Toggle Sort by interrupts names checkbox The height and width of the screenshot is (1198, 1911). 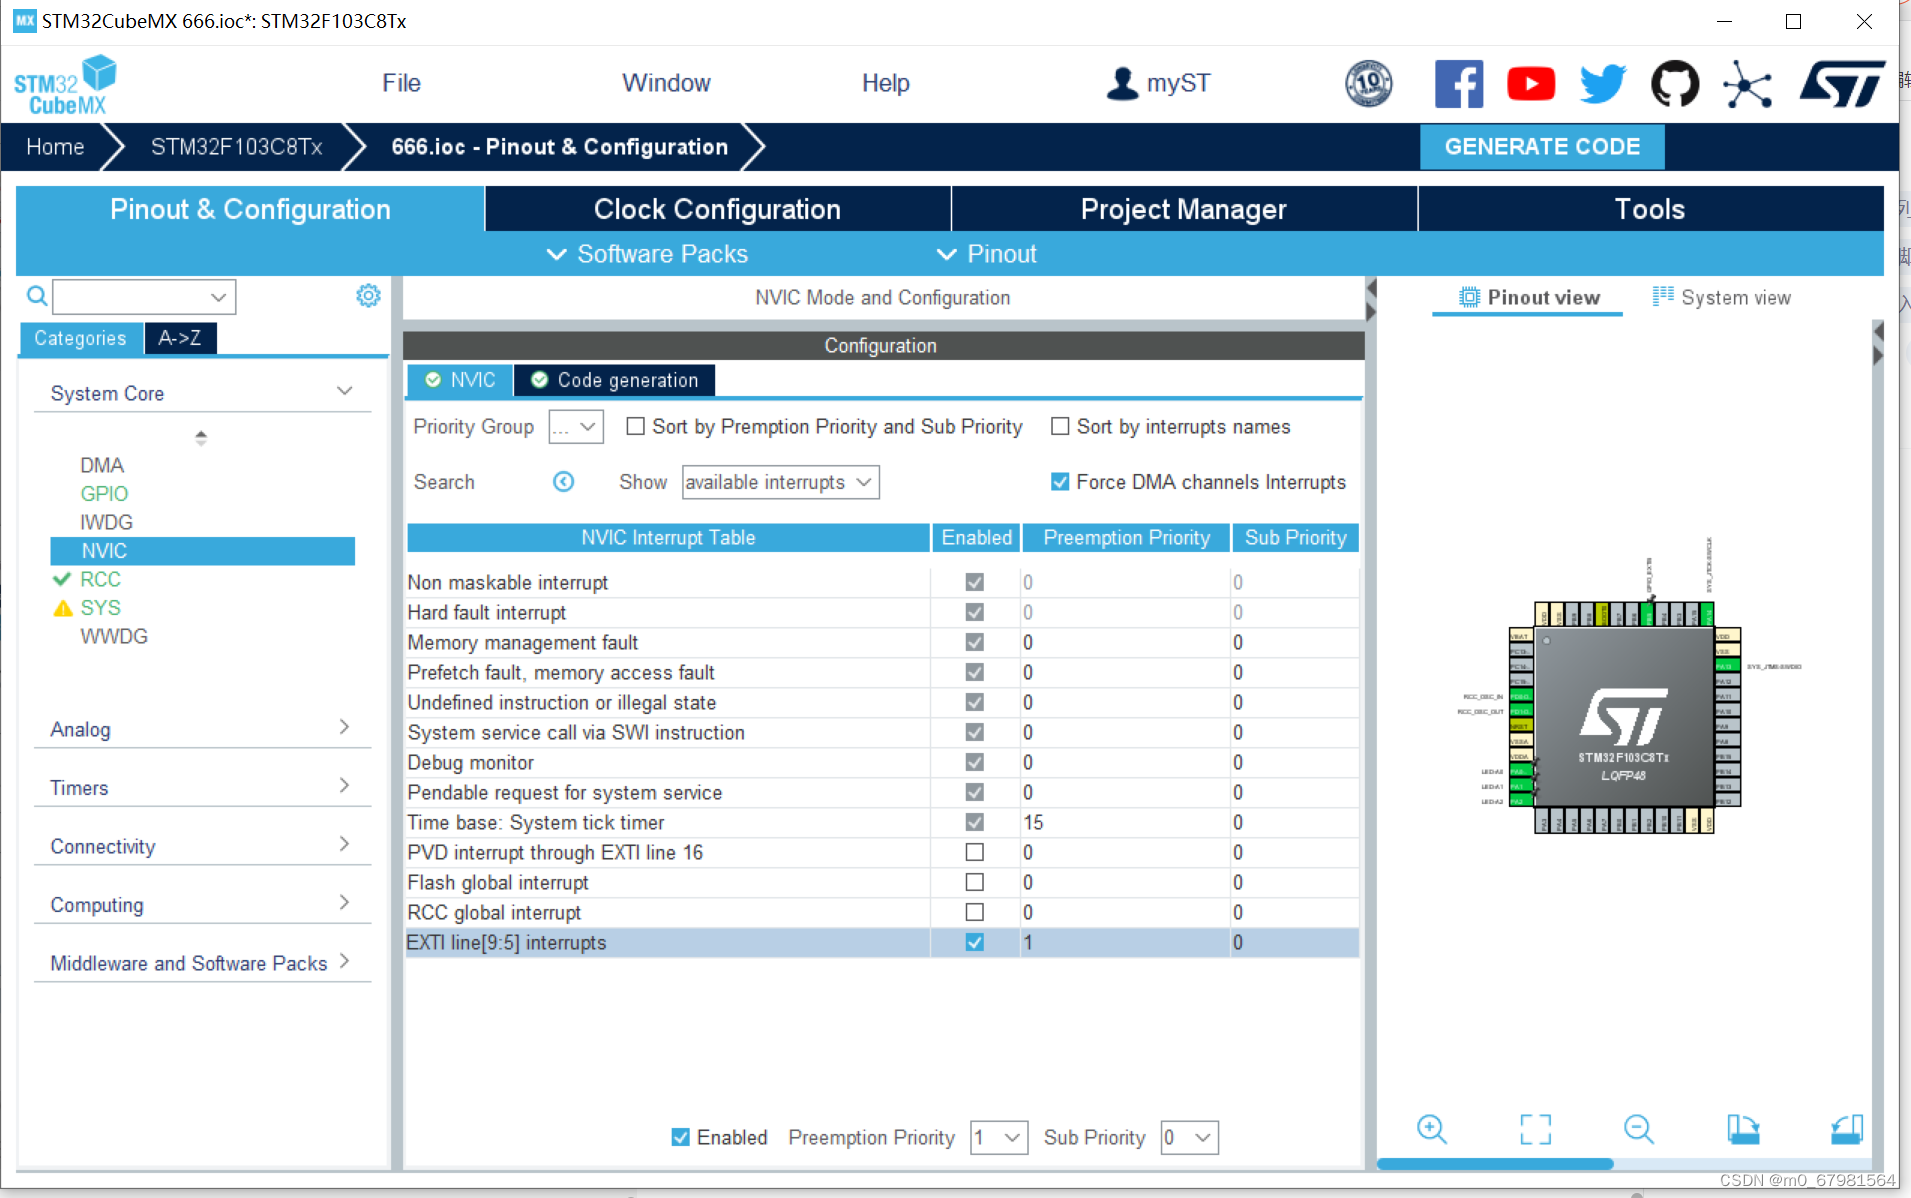coord(1060,427)
